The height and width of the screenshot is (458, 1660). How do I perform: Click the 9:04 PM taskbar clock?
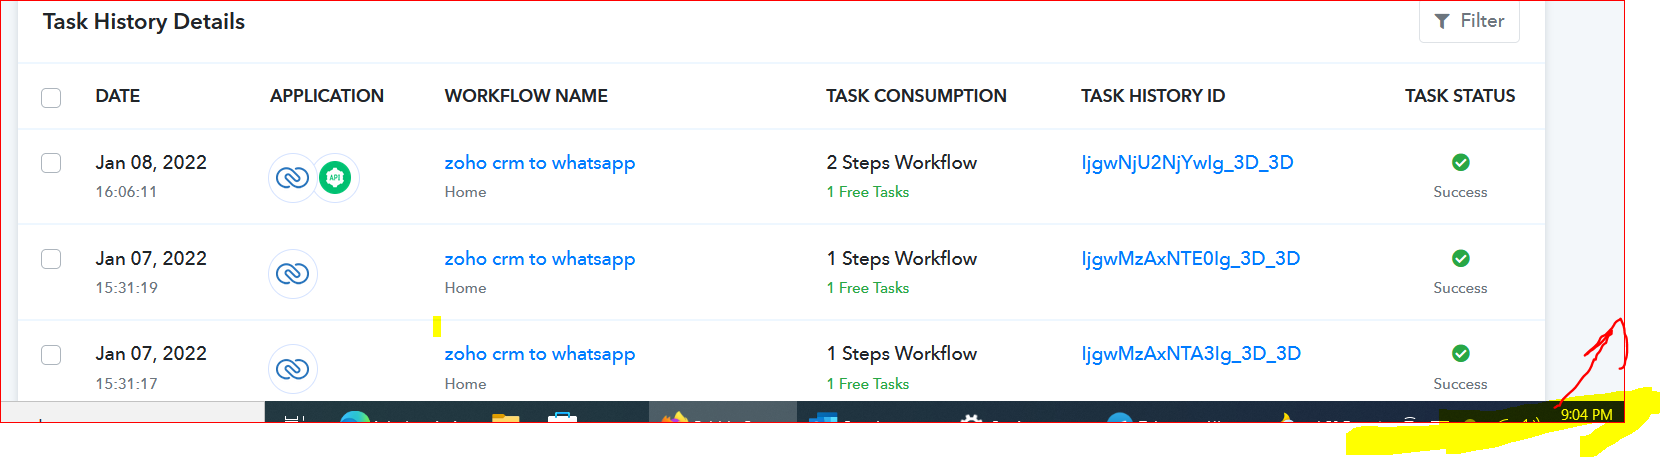[x=1586, y=414]
